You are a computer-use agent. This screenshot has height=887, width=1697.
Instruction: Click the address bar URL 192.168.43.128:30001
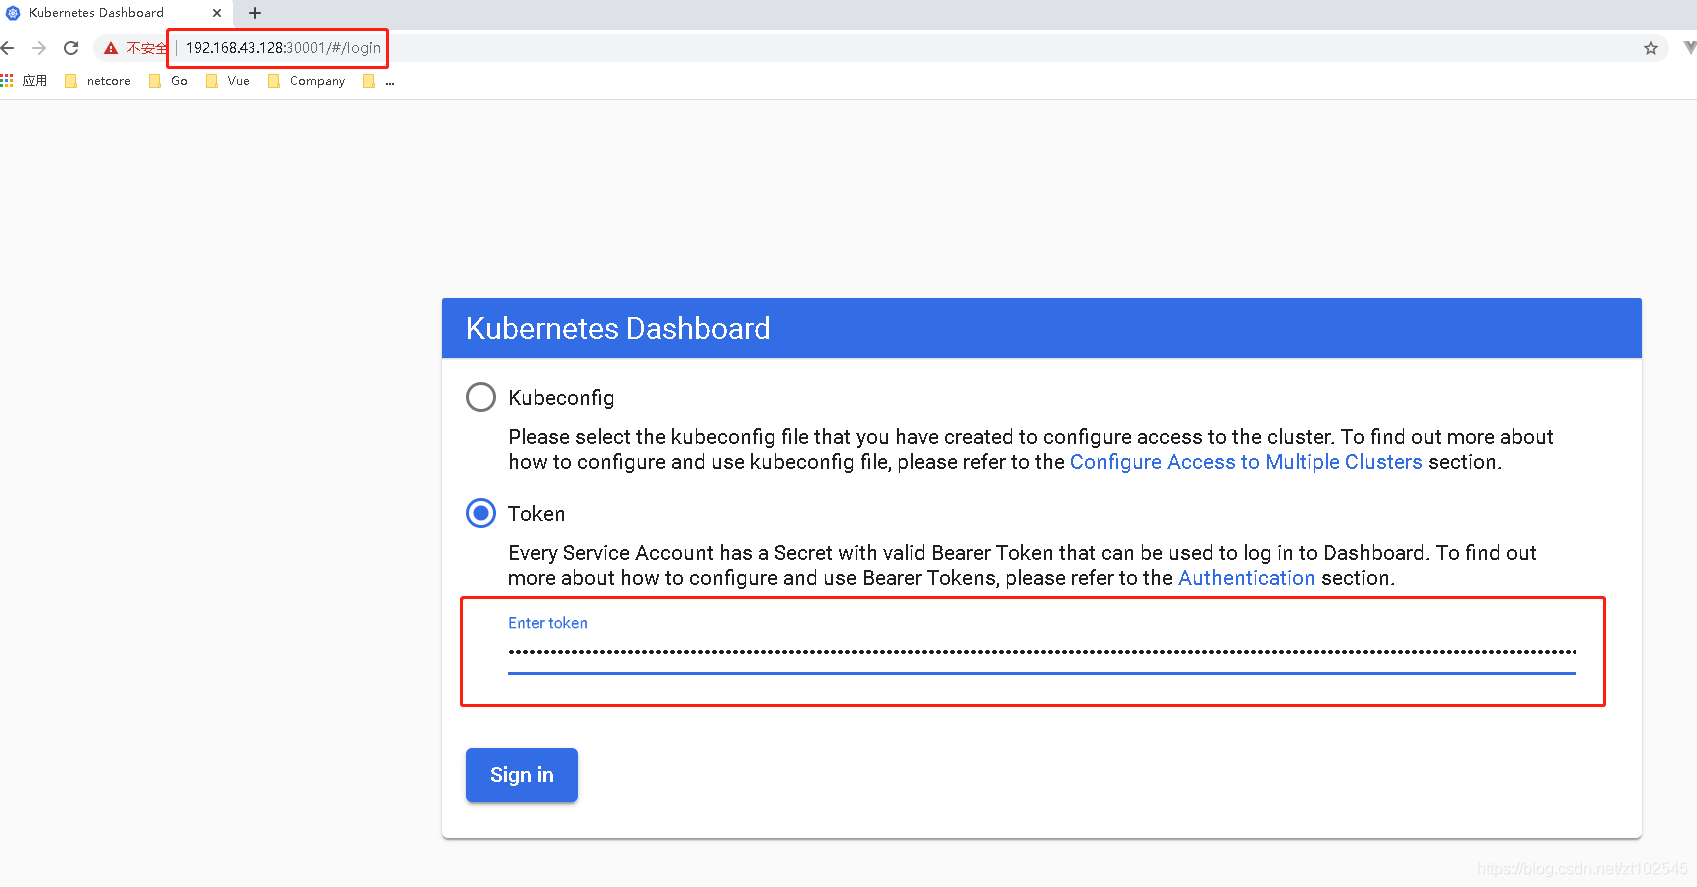click(283, 48)
